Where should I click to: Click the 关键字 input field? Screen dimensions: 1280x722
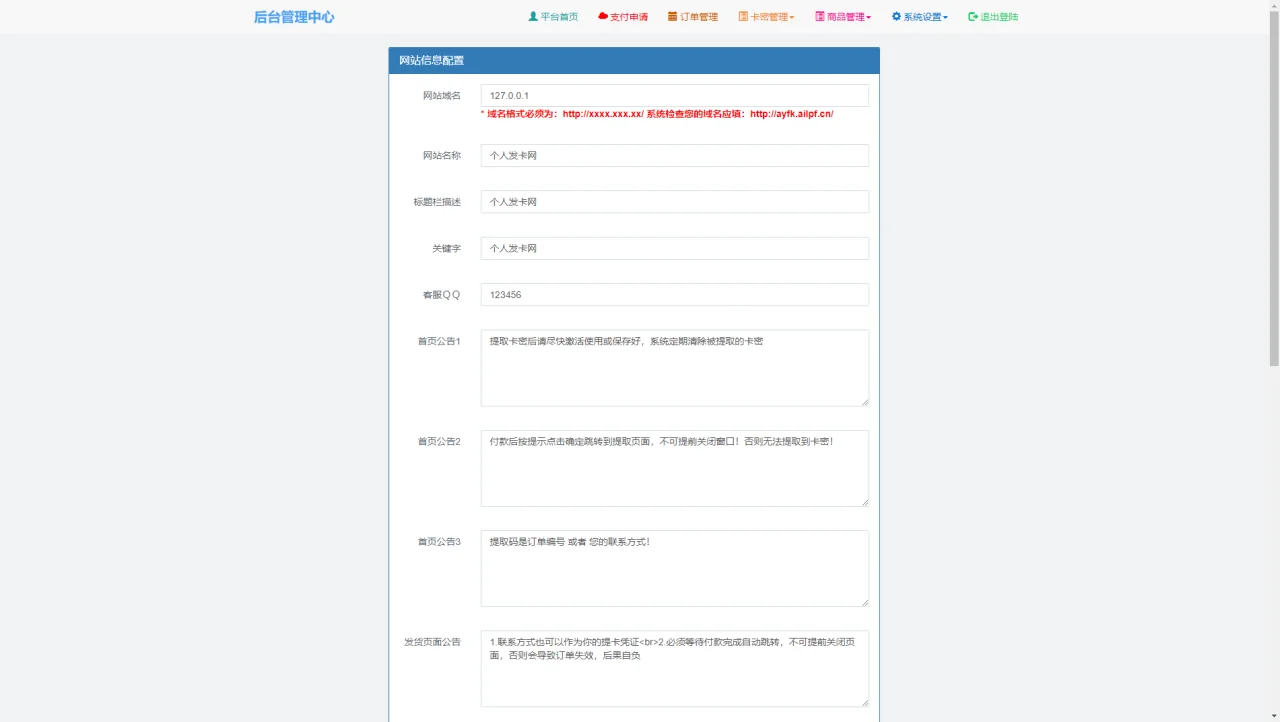(674, 248)
